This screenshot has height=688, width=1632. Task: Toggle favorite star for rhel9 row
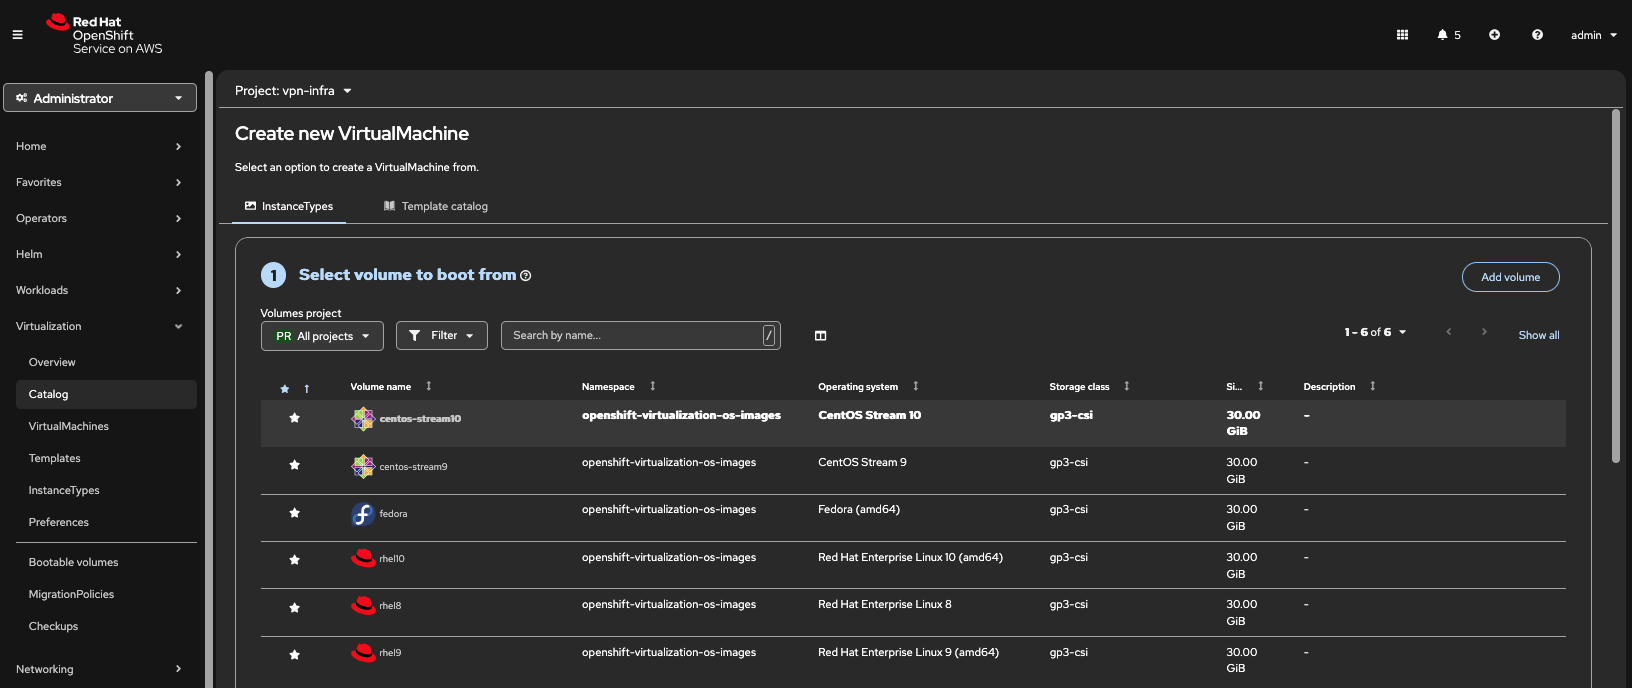(294, 655)
